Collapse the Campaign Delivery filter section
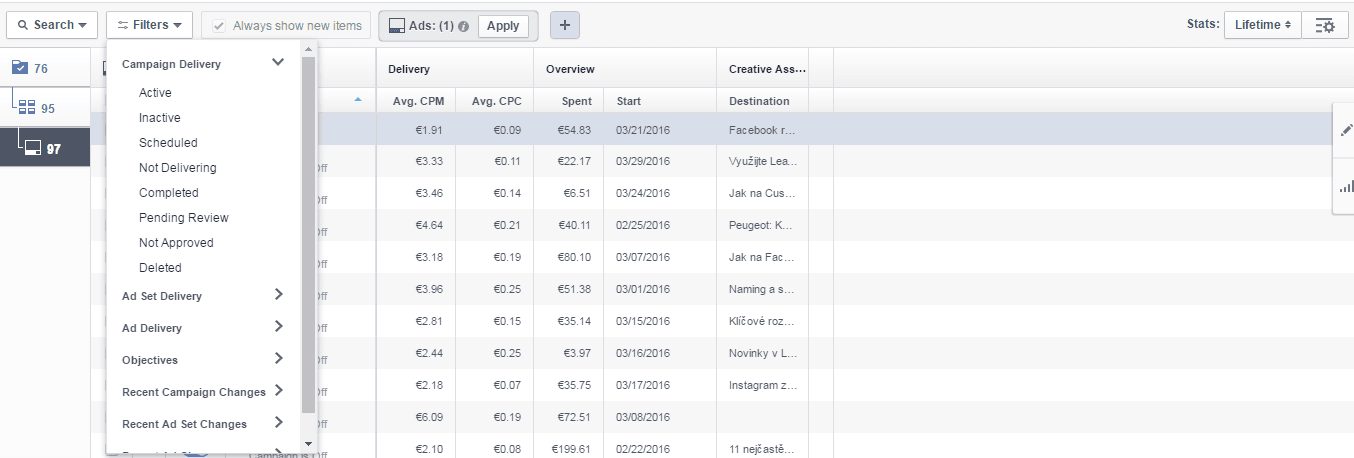The width and height of the screenshot is (1354, 458). point(278,63)
